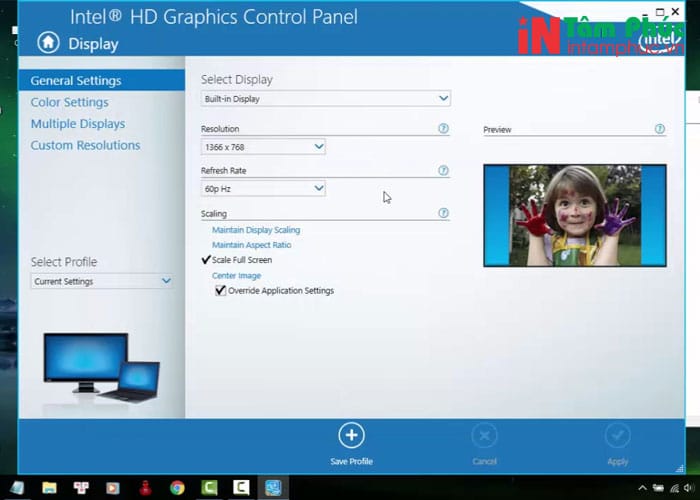Go to Multiple Displays
Viewport: 700px width, 500px height.
[78, 124]
